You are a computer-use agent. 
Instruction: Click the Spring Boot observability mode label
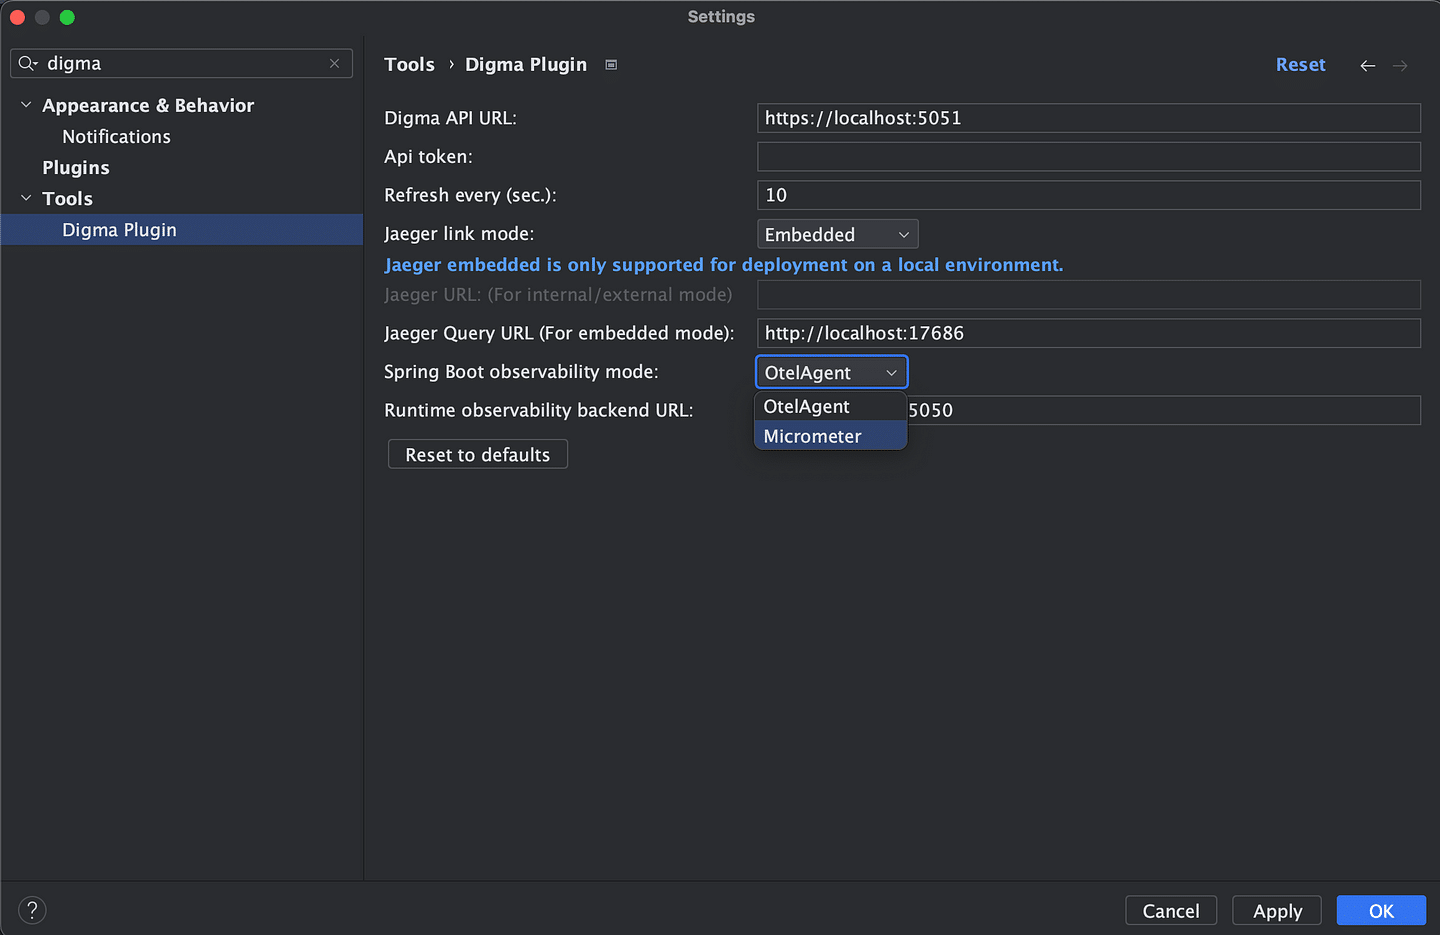click(x=521, y=372)
